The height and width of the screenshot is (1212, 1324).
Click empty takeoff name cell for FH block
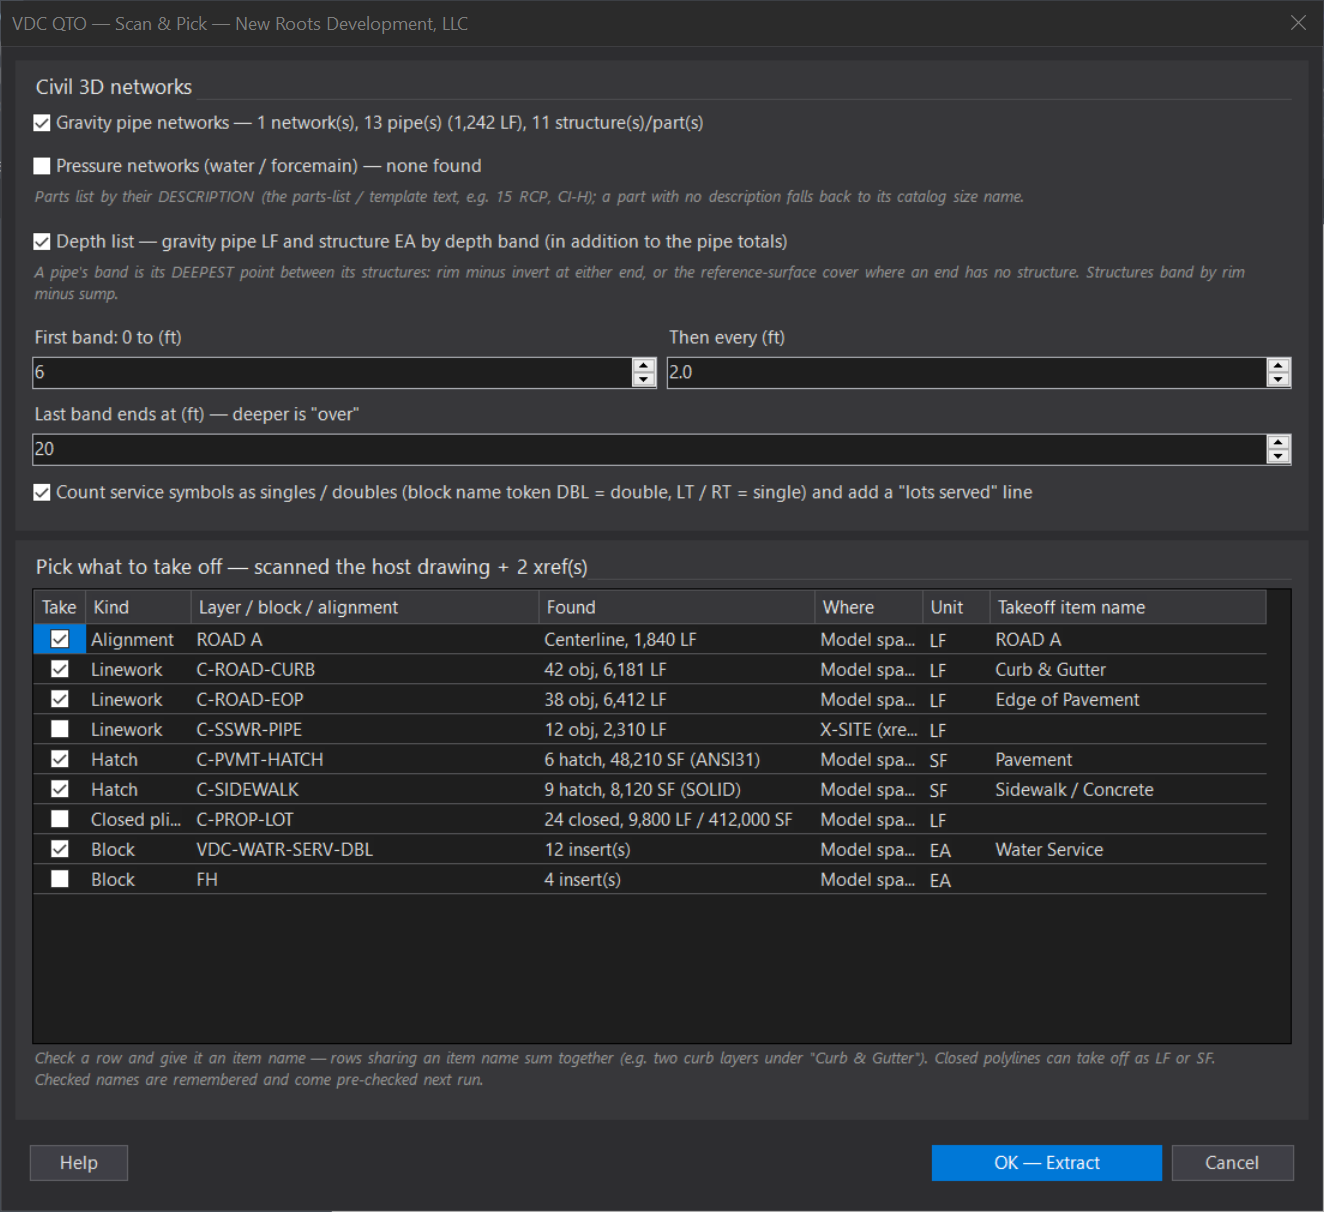pos(1128,879)
